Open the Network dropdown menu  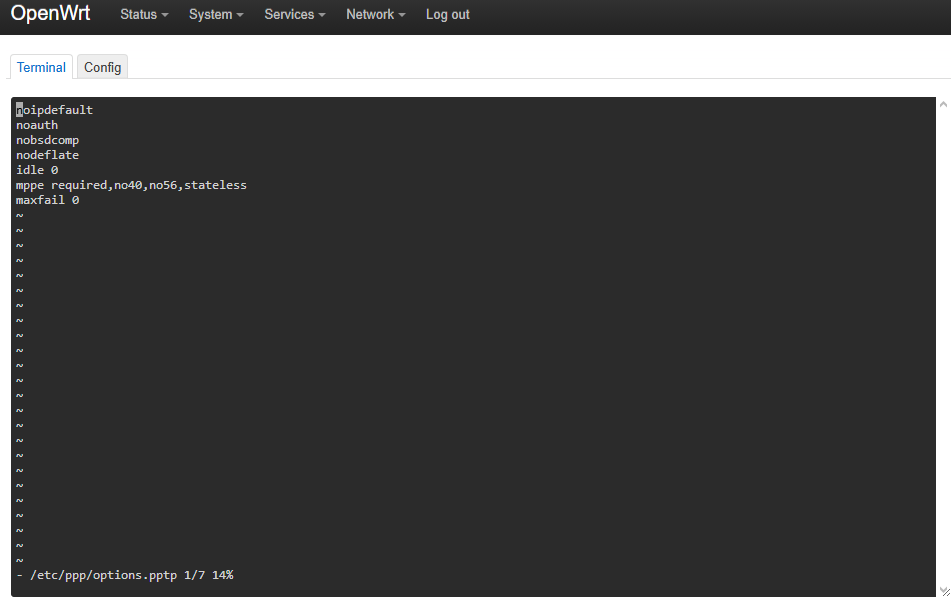(375, 15)
